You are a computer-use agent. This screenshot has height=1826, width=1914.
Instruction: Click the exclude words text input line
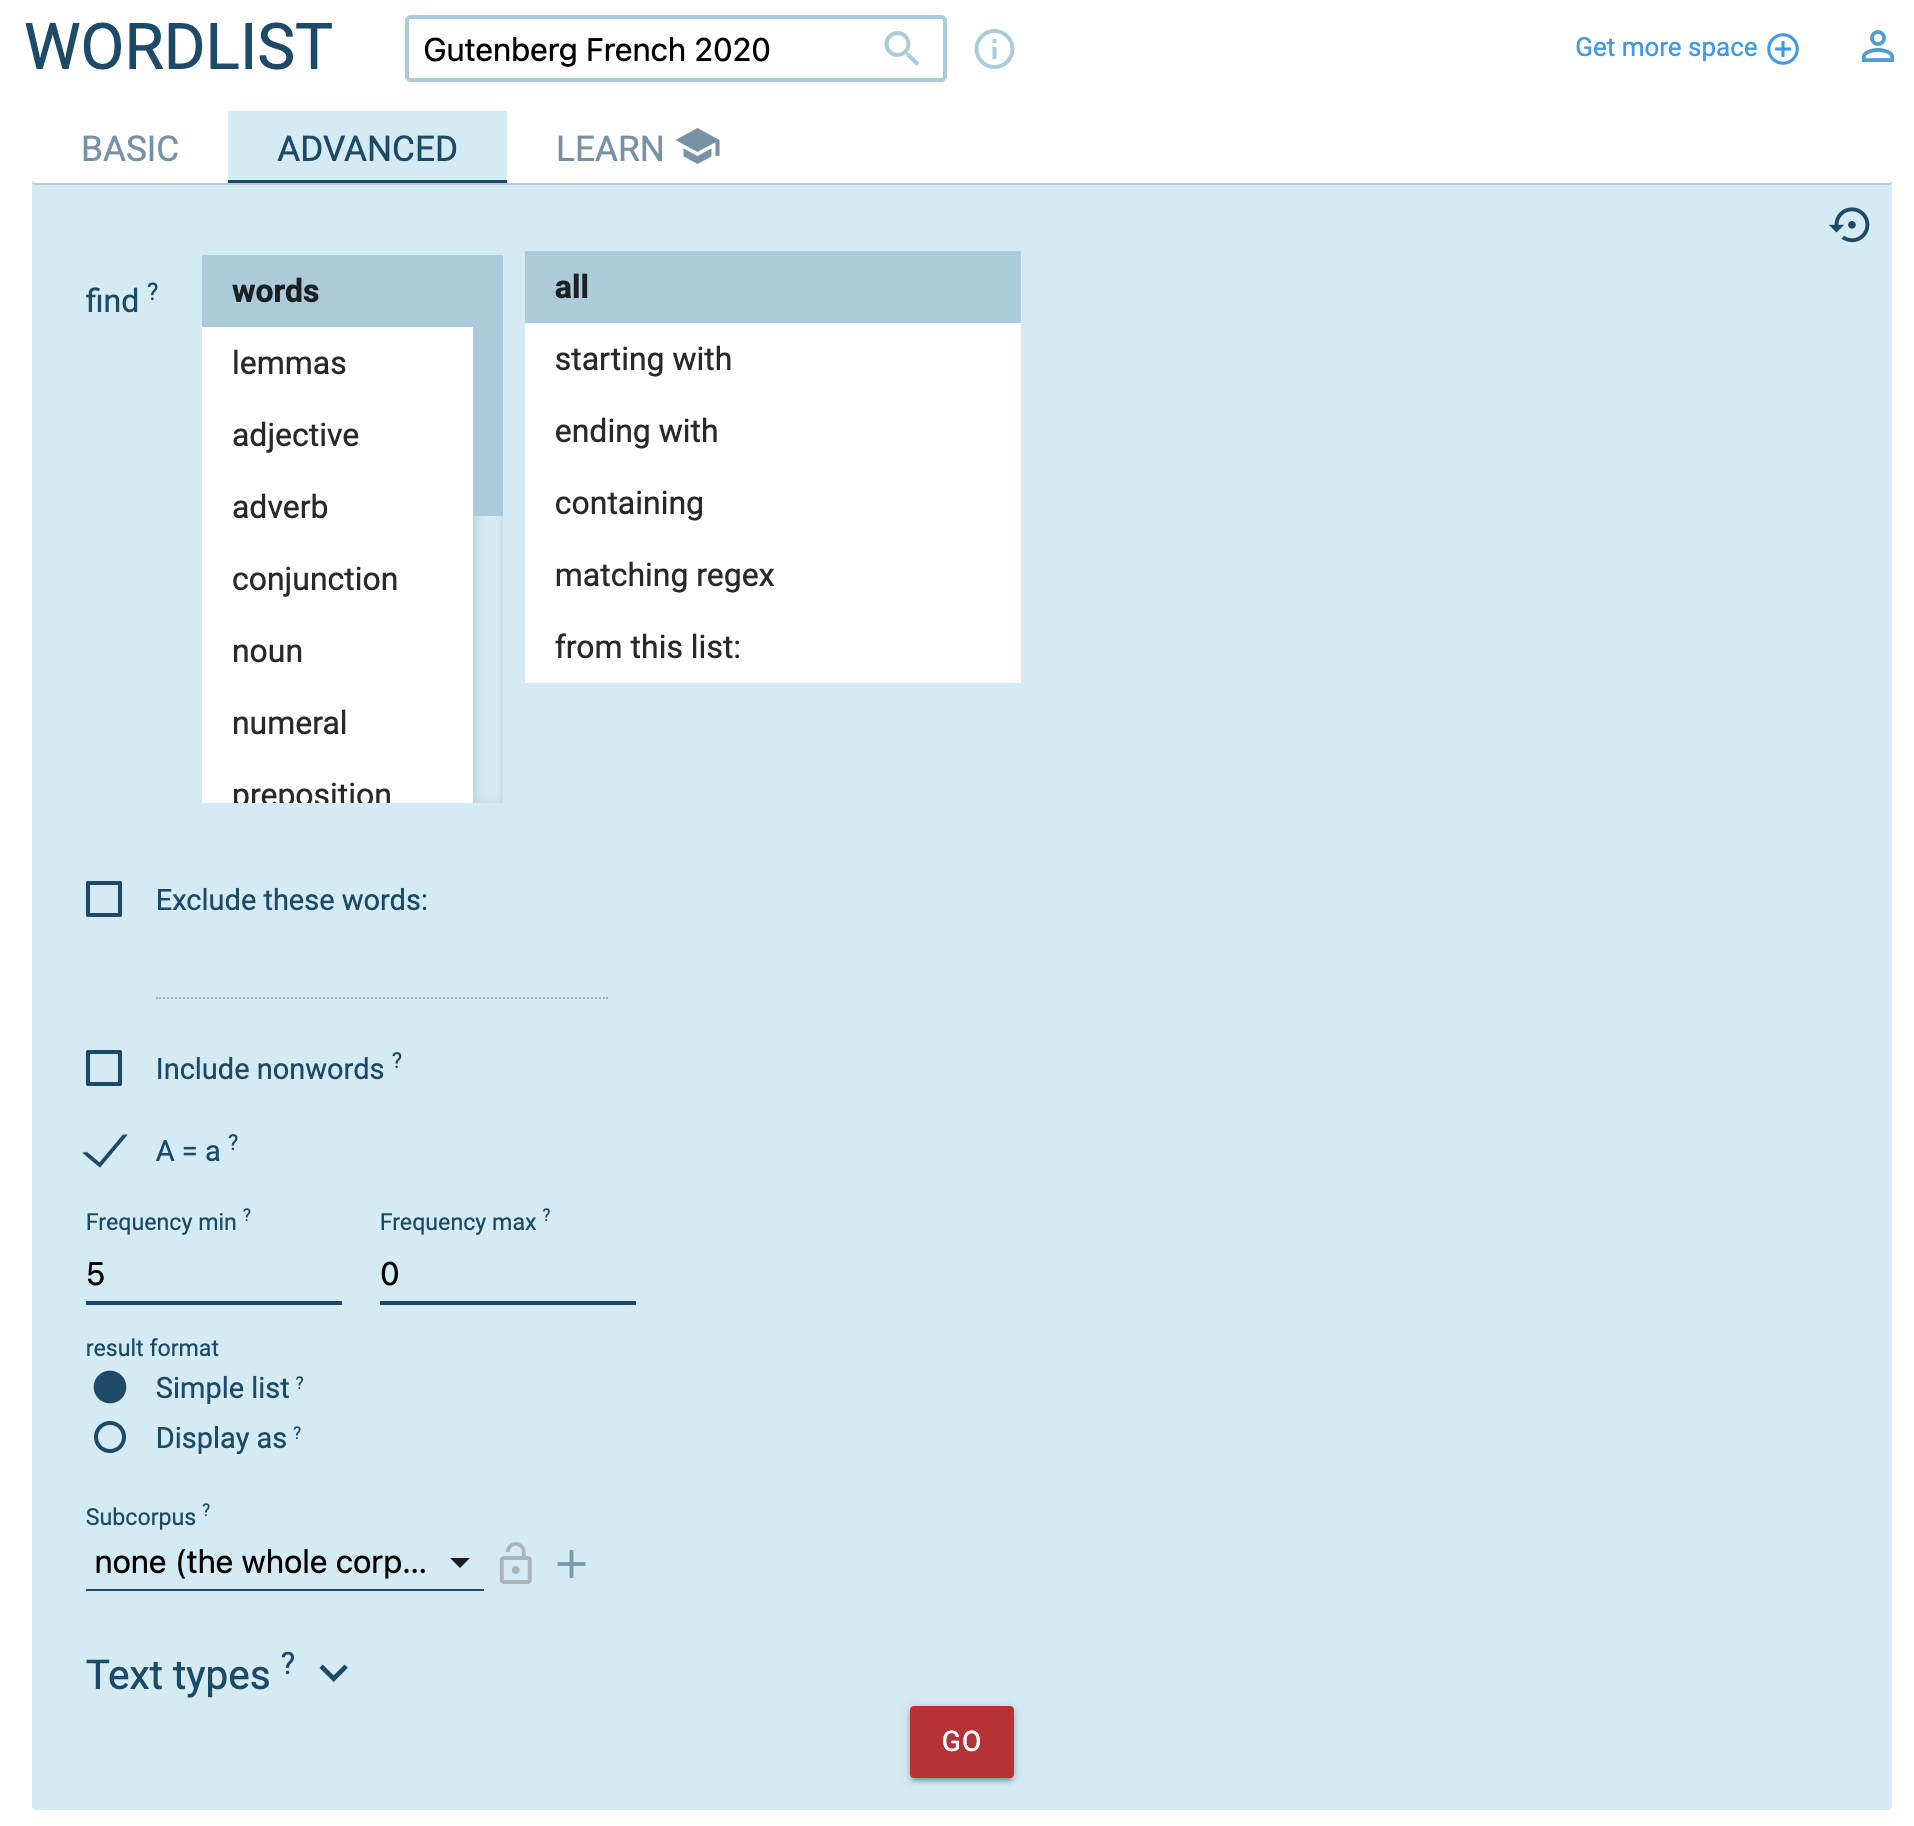(381, 975)
